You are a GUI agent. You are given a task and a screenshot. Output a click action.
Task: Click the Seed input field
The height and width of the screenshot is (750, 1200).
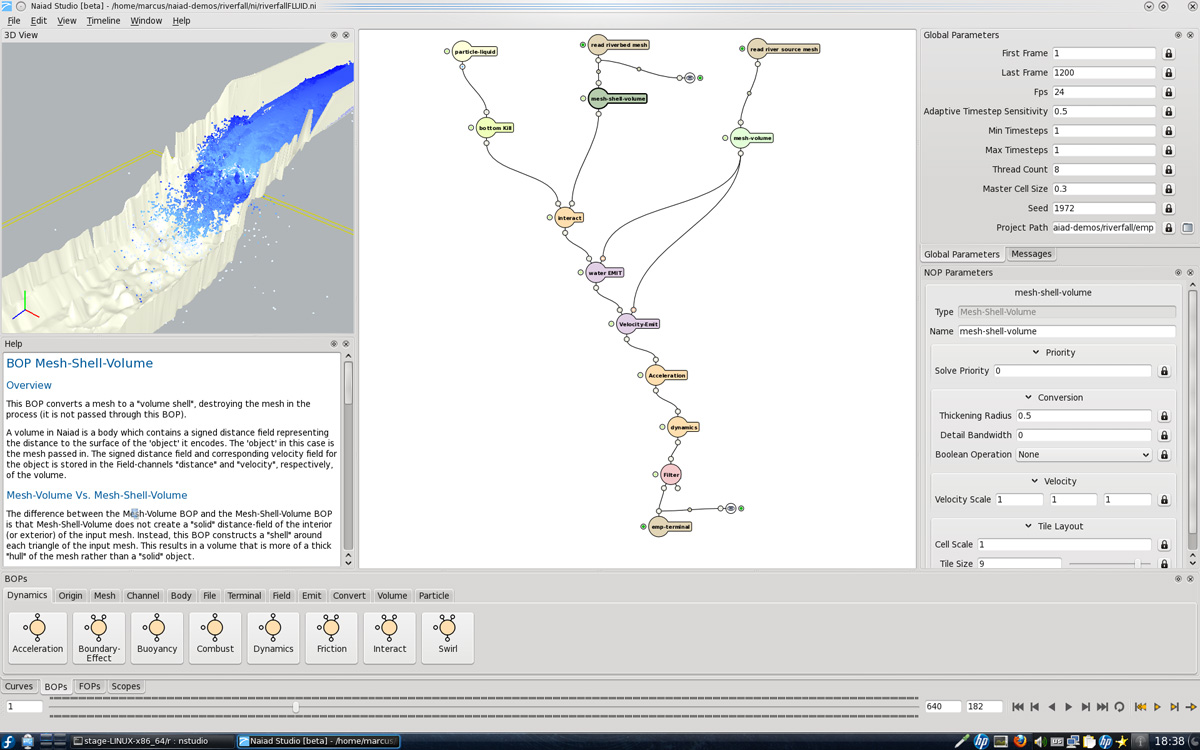1104,209
